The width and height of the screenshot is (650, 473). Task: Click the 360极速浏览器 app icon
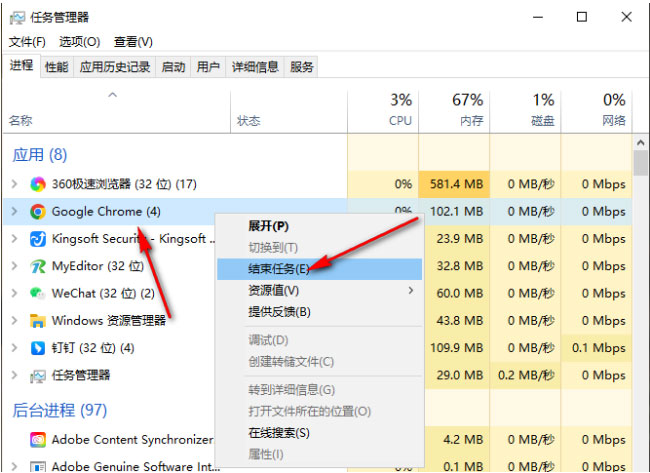coord(38,184)
